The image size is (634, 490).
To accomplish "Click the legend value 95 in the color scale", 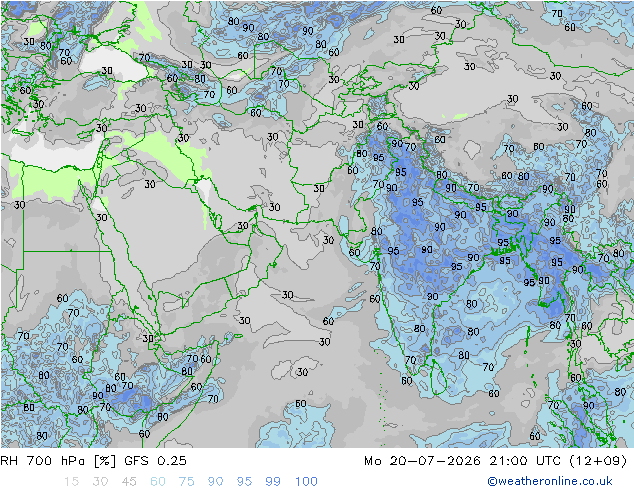I will 244,482.
